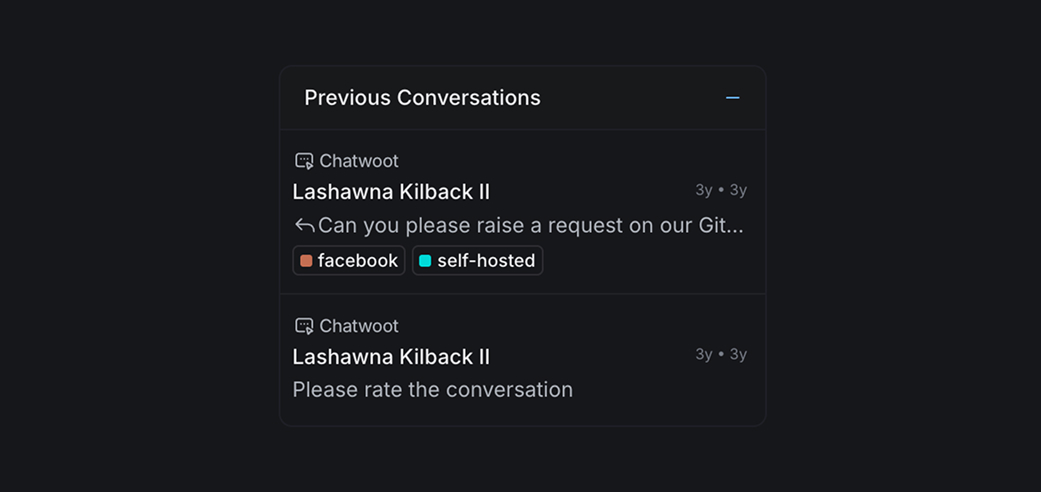Open the 'Can you please raise a request' message preview
The height and width of the screenshot is (492, 1041).
tap(530, 226)
